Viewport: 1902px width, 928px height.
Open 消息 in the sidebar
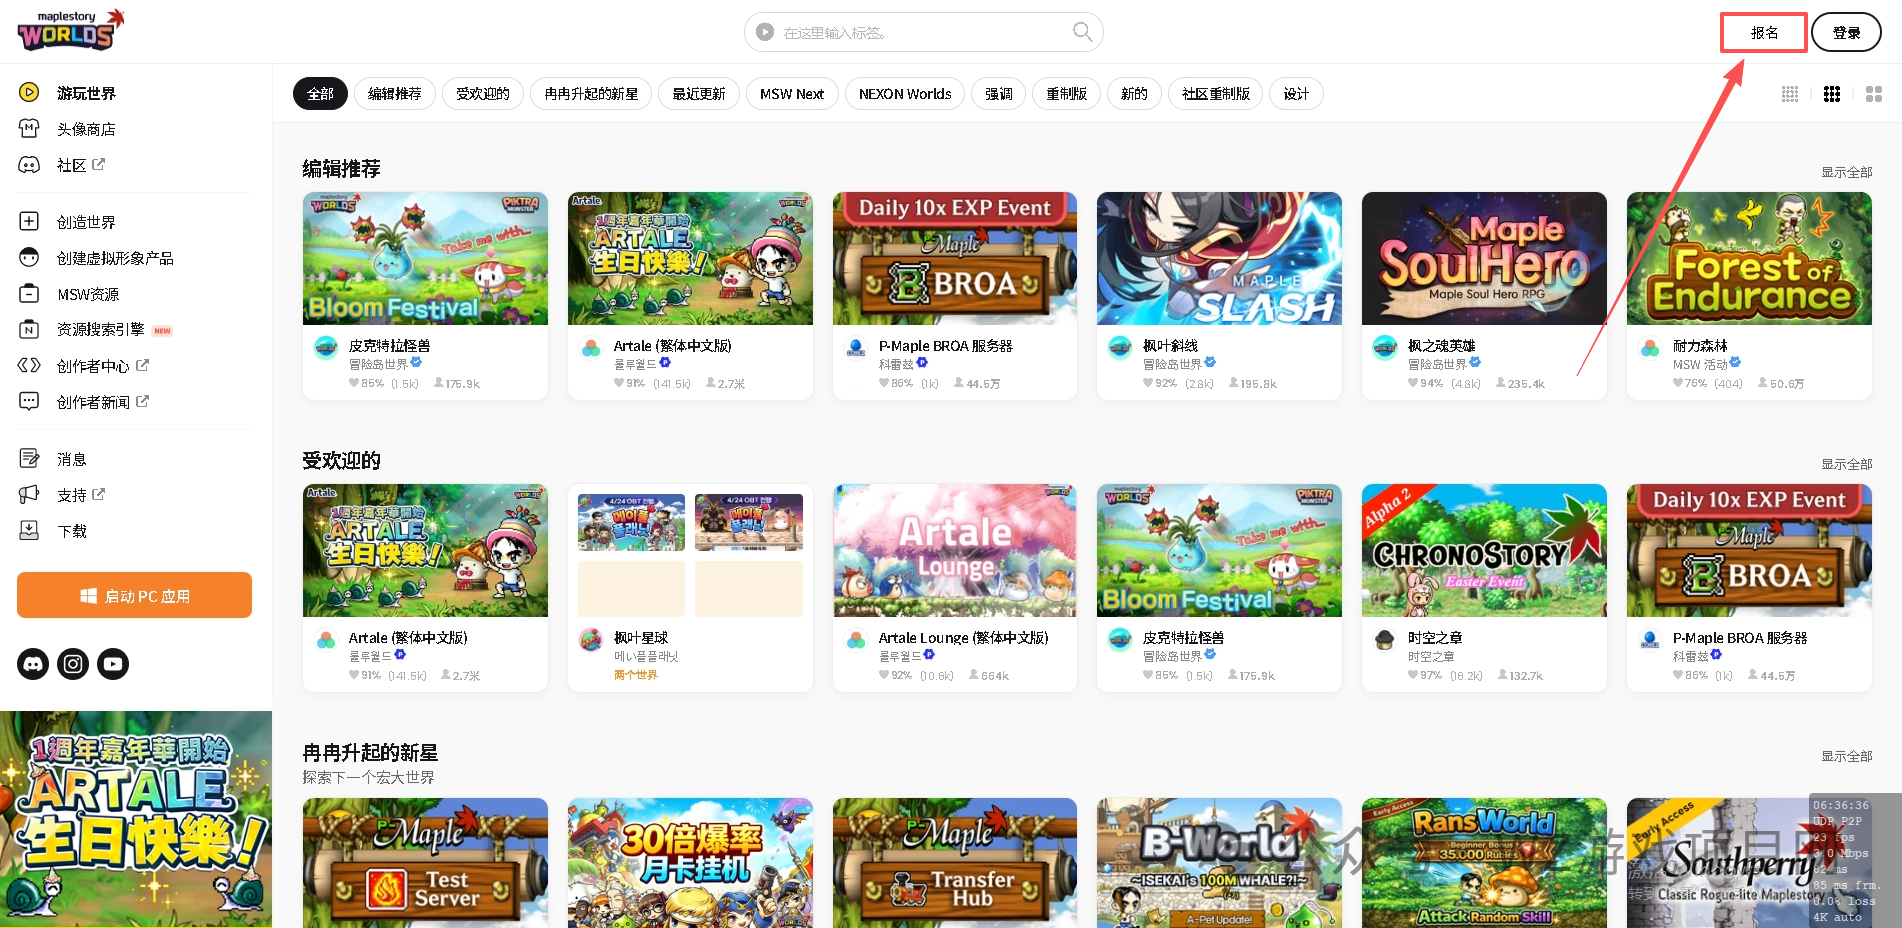point(72,459)
